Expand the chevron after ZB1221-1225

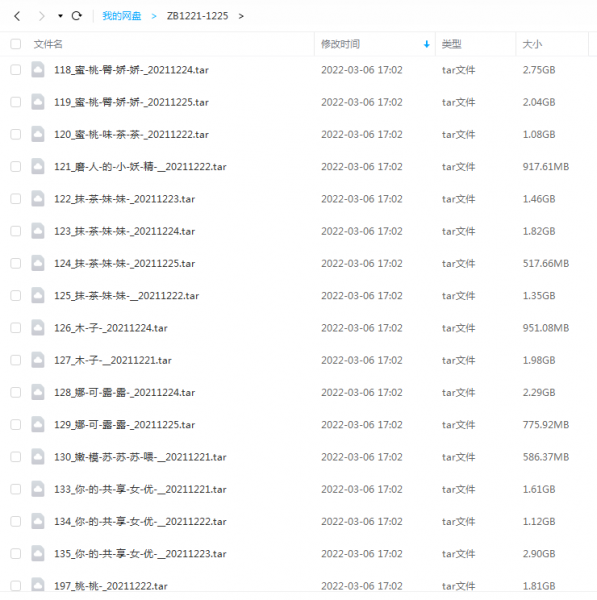point(241,16)
